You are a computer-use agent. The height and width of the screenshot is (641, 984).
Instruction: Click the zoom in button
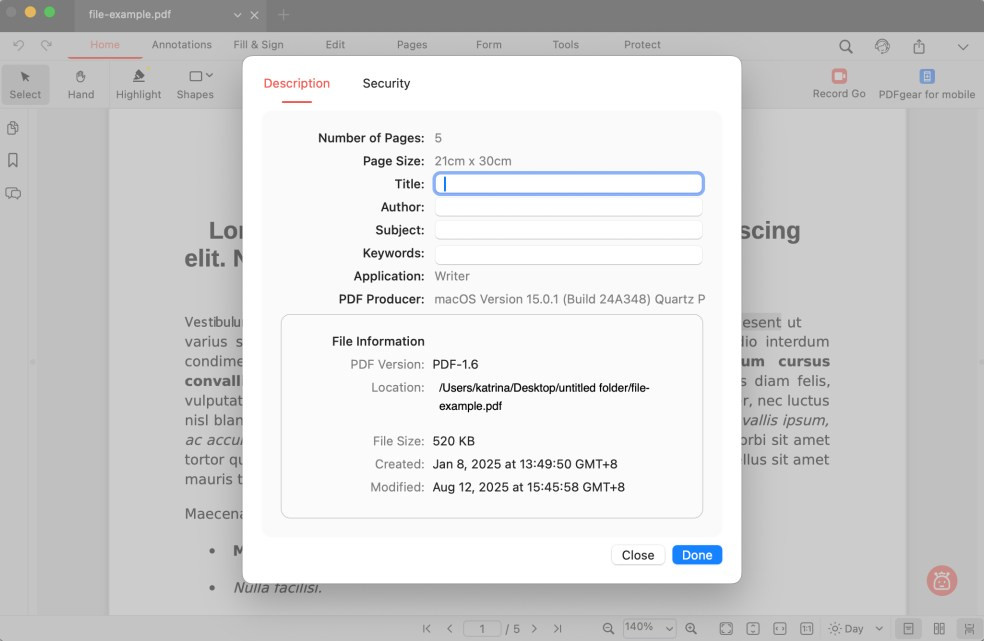click(690, 628)
